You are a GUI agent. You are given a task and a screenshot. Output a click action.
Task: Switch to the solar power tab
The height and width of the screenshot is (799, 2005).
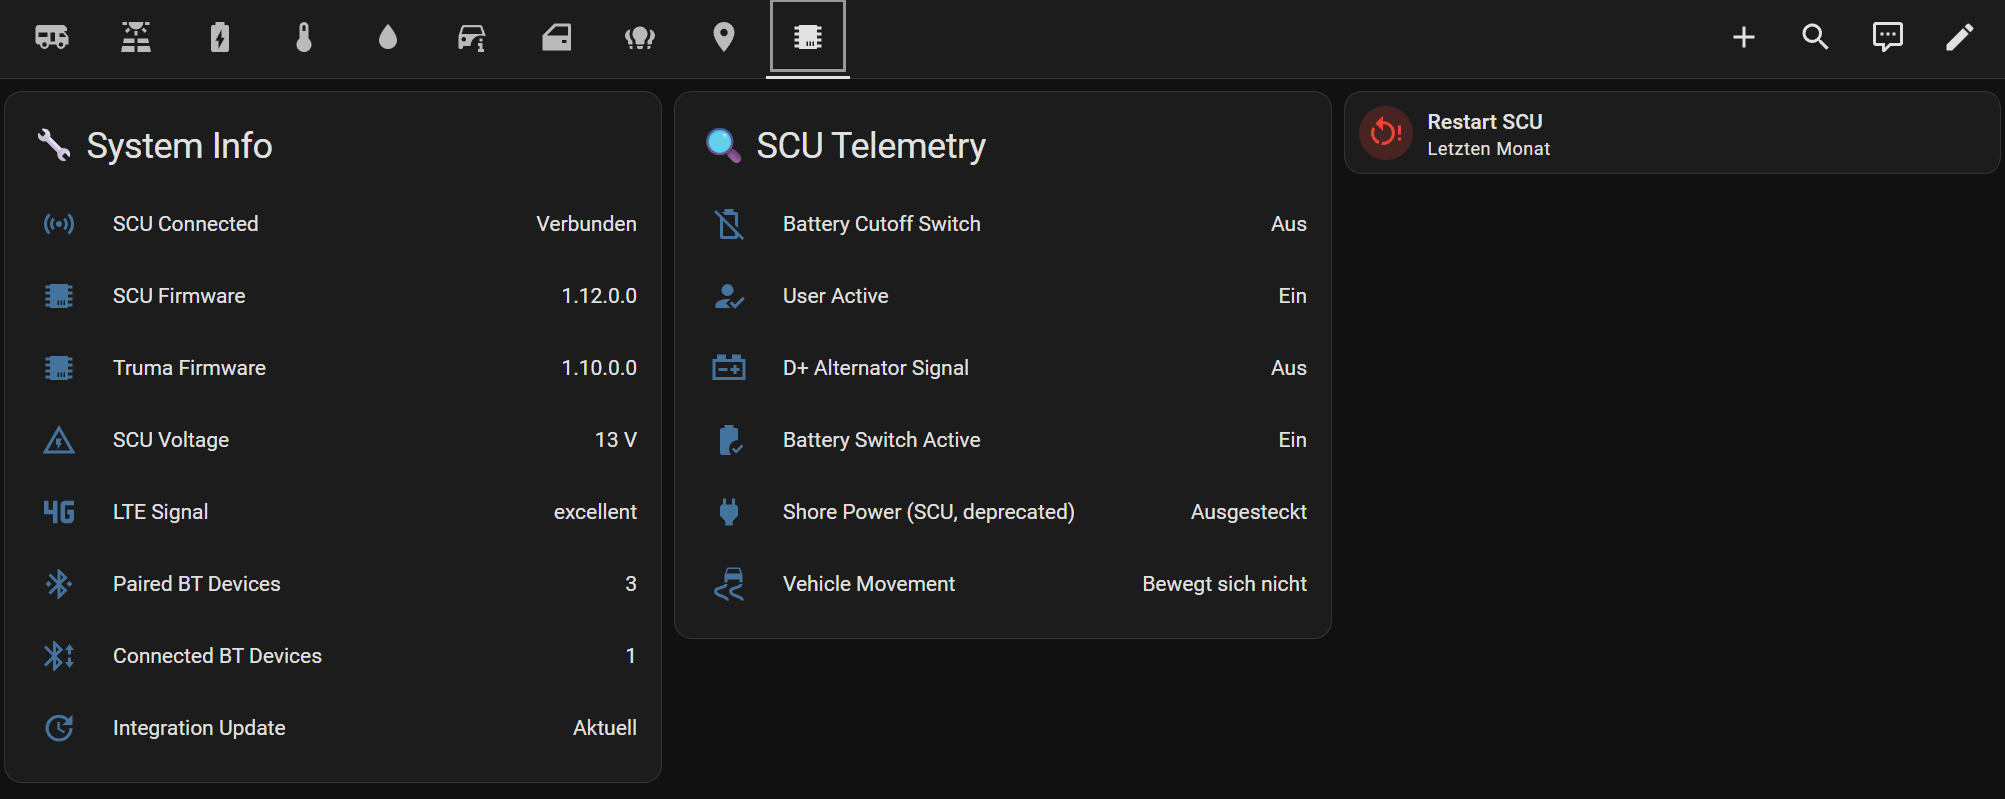136,38
